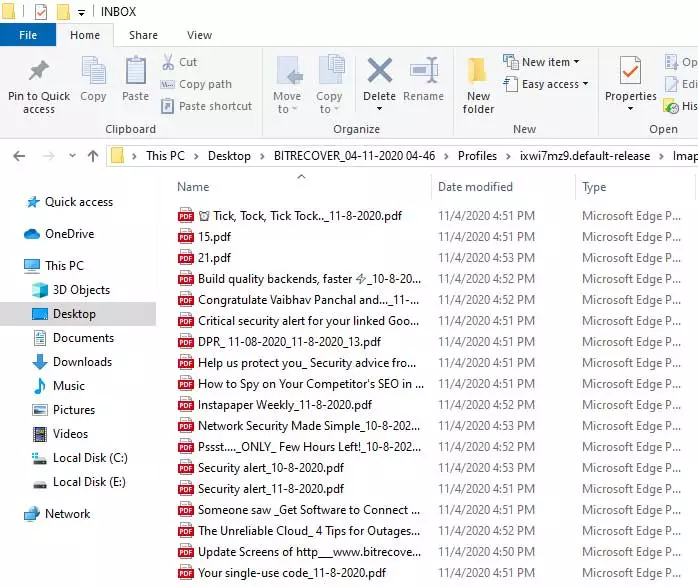Click the Up arrow navigation button
Image resolution: width=698 pixels, height=587 pixels.
tap(93, 156)
